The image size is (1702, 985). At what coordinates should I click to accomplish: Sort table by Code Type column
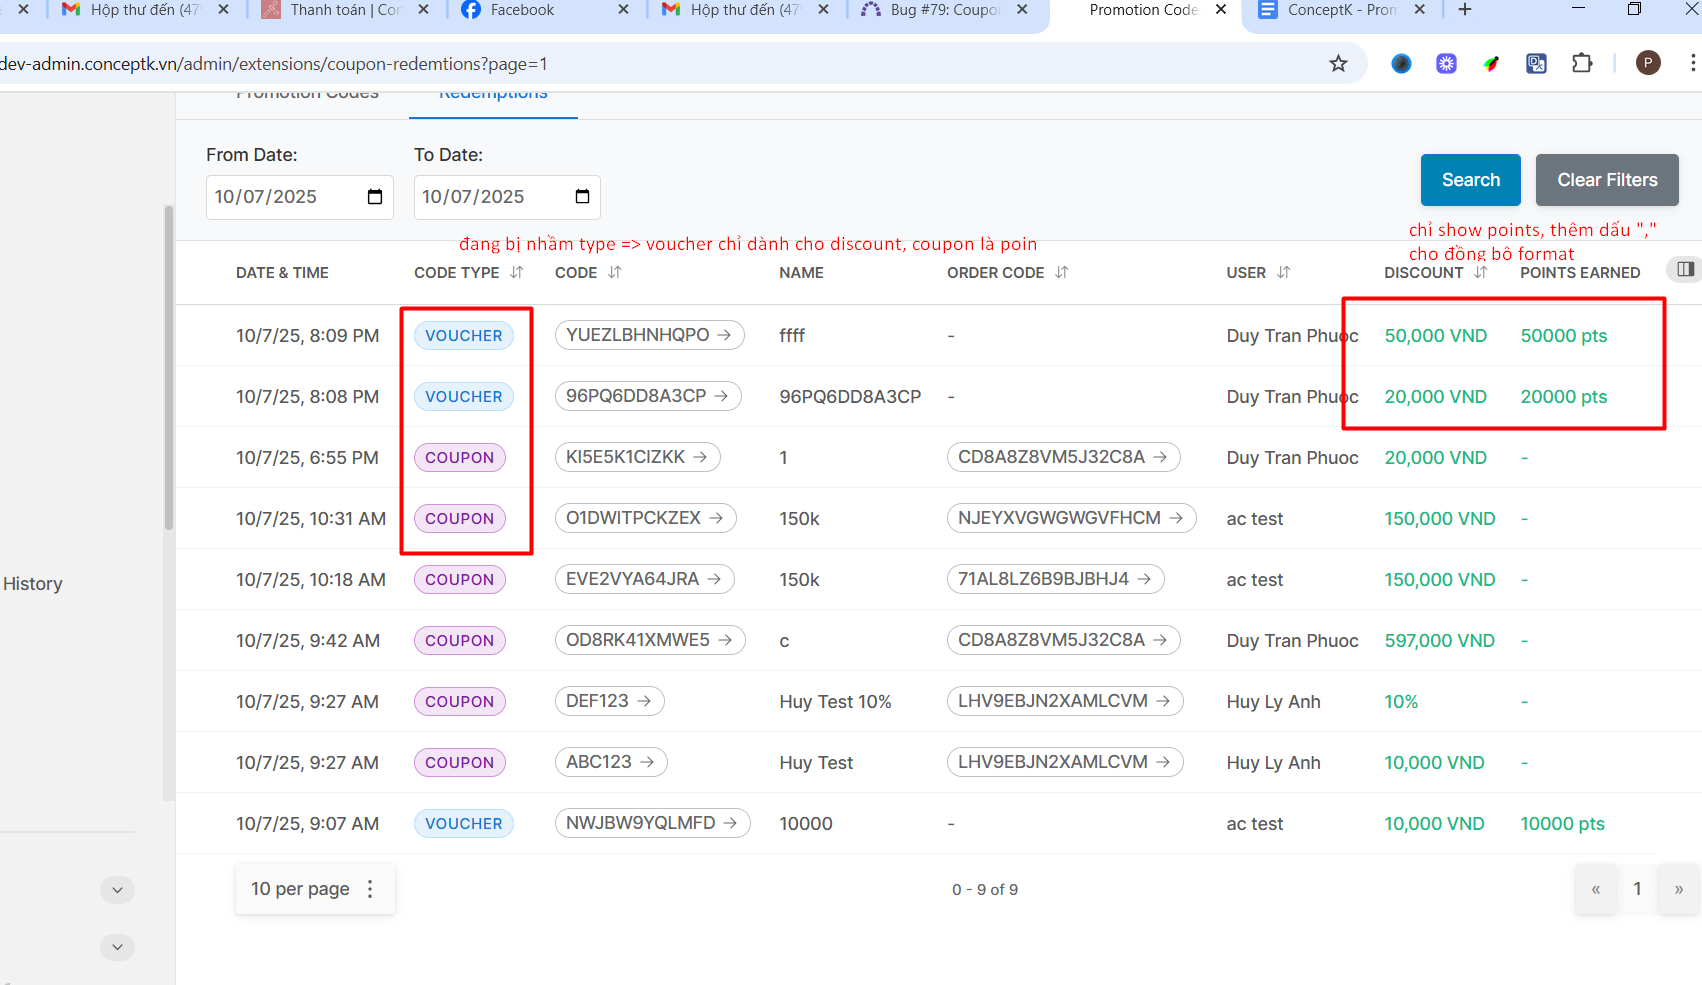[x=516, y=273]
